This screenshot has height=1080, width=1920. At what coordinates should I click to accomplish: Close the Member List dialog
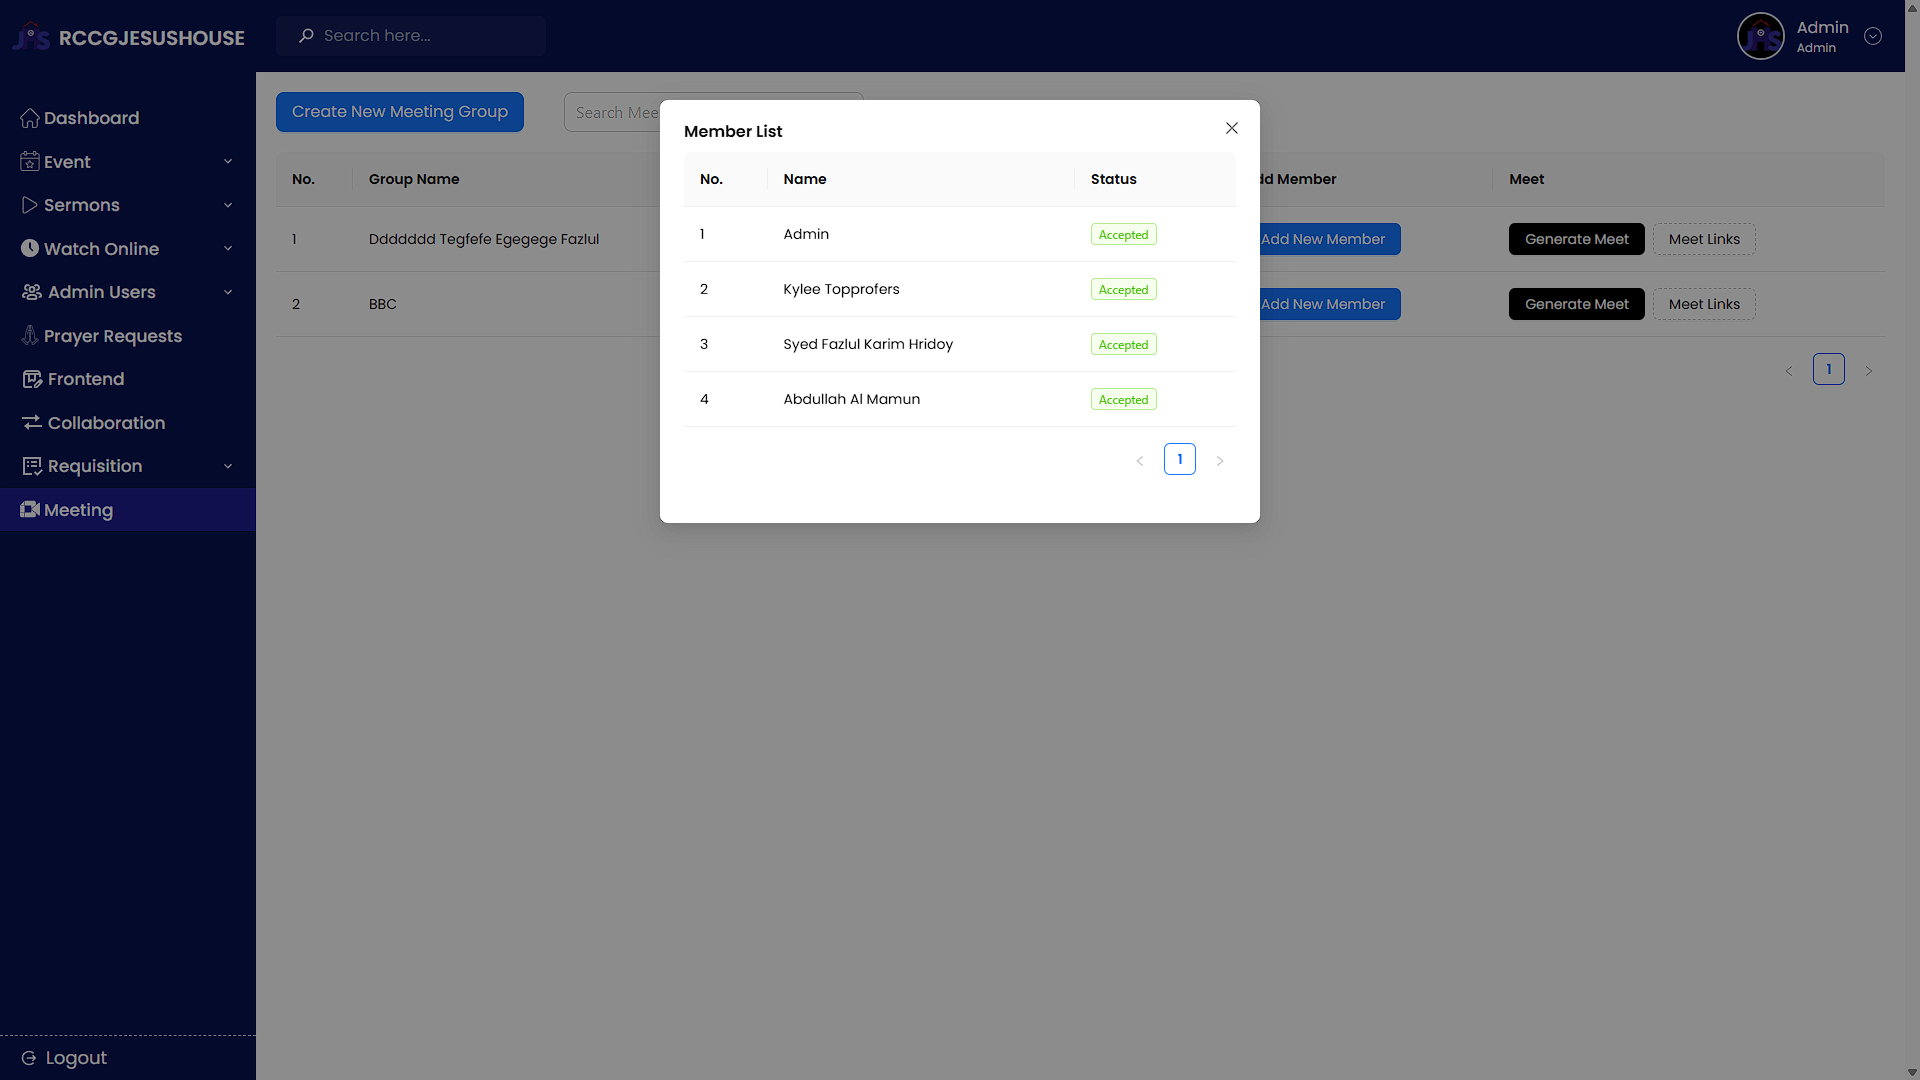(x=1232, y=128)
